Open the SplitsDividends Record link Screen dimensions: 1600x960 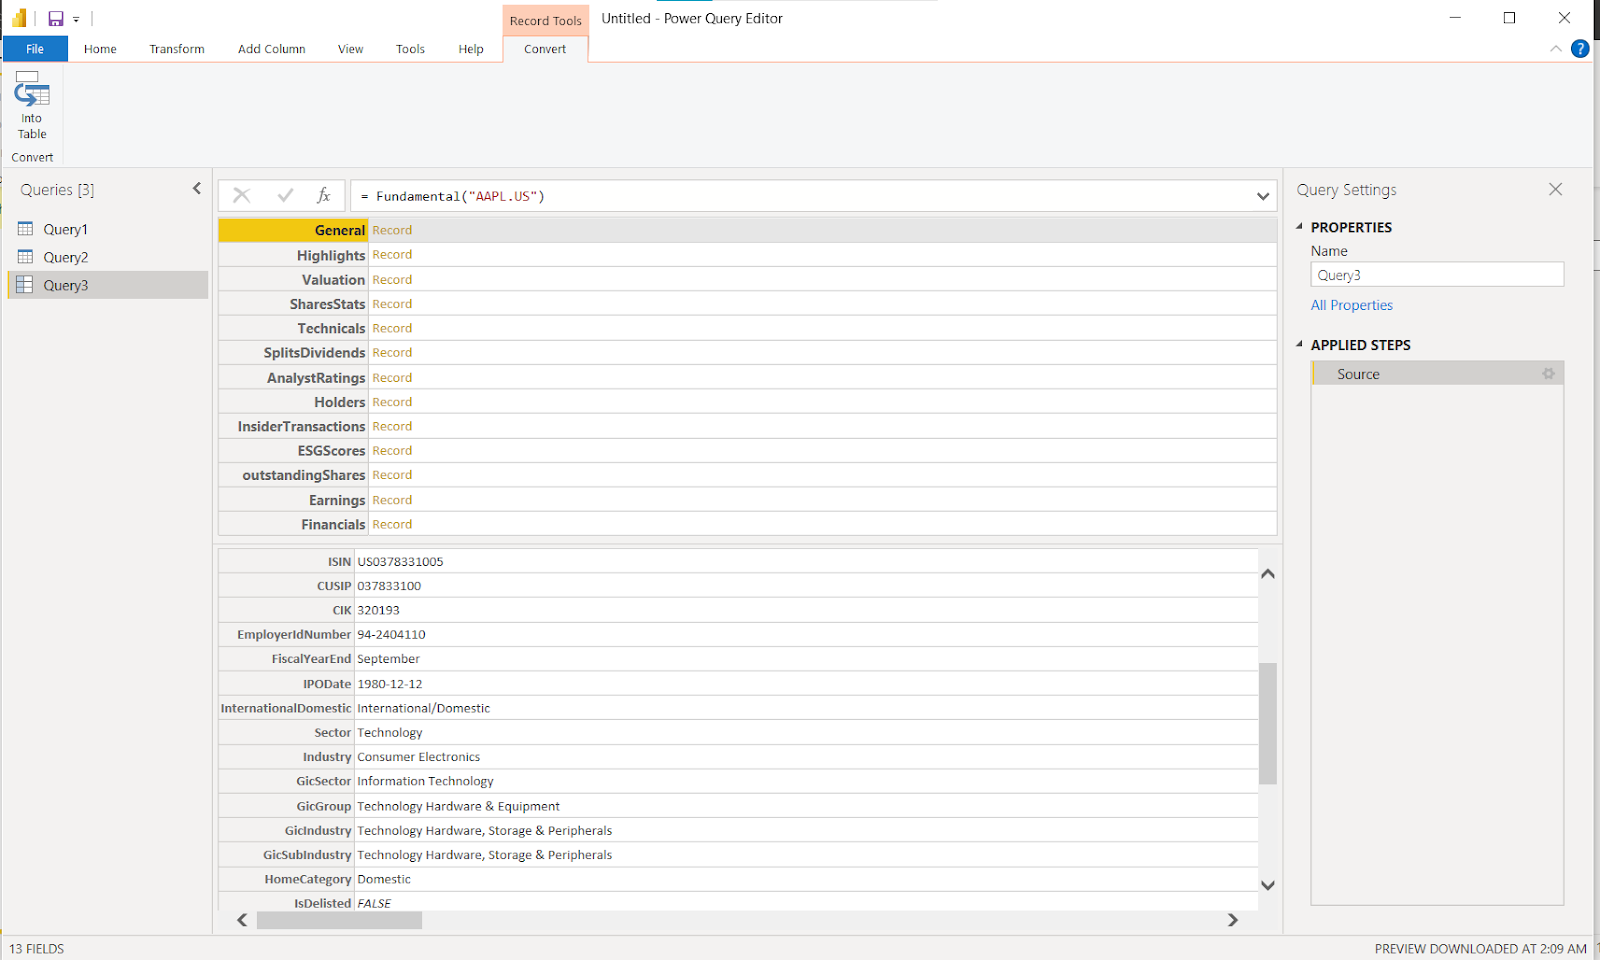tap(392, 353)
